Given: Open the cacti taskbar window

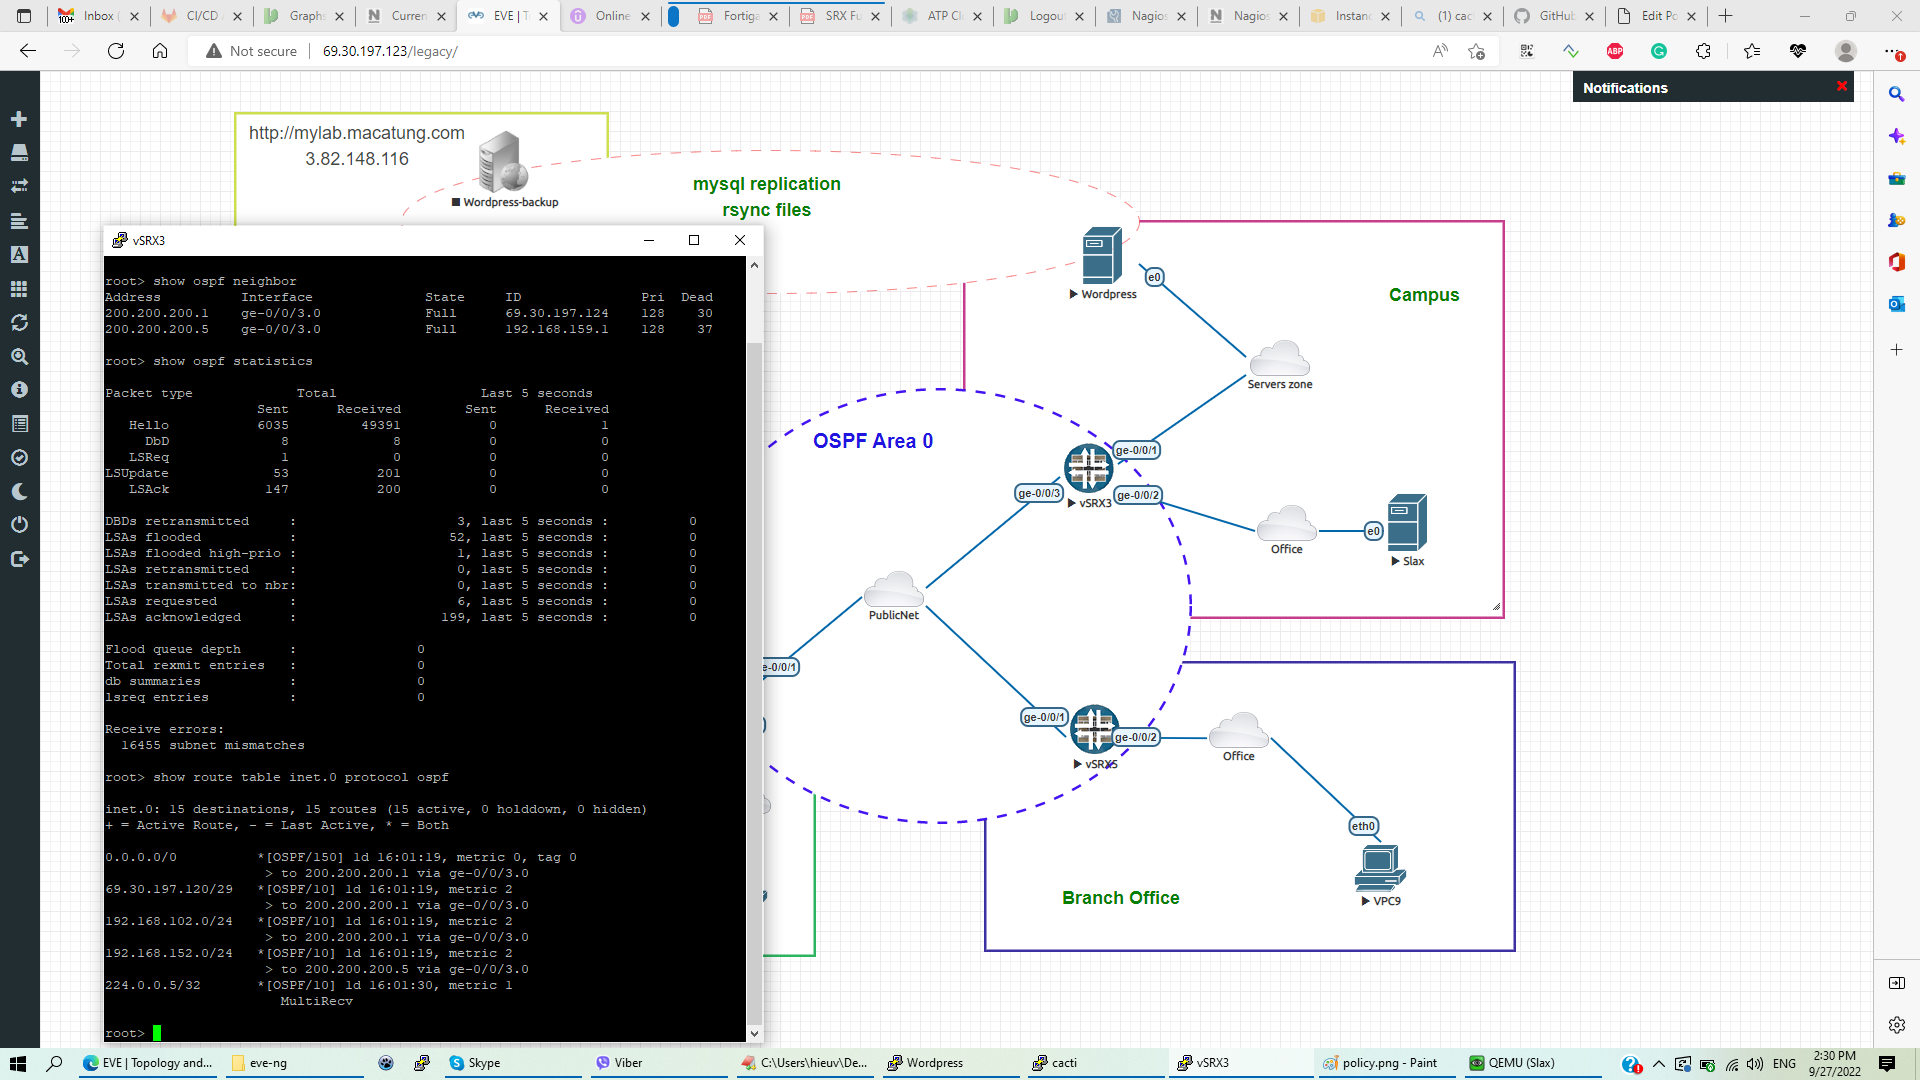Looking at the screenshot, I should click(1063, 1063).
